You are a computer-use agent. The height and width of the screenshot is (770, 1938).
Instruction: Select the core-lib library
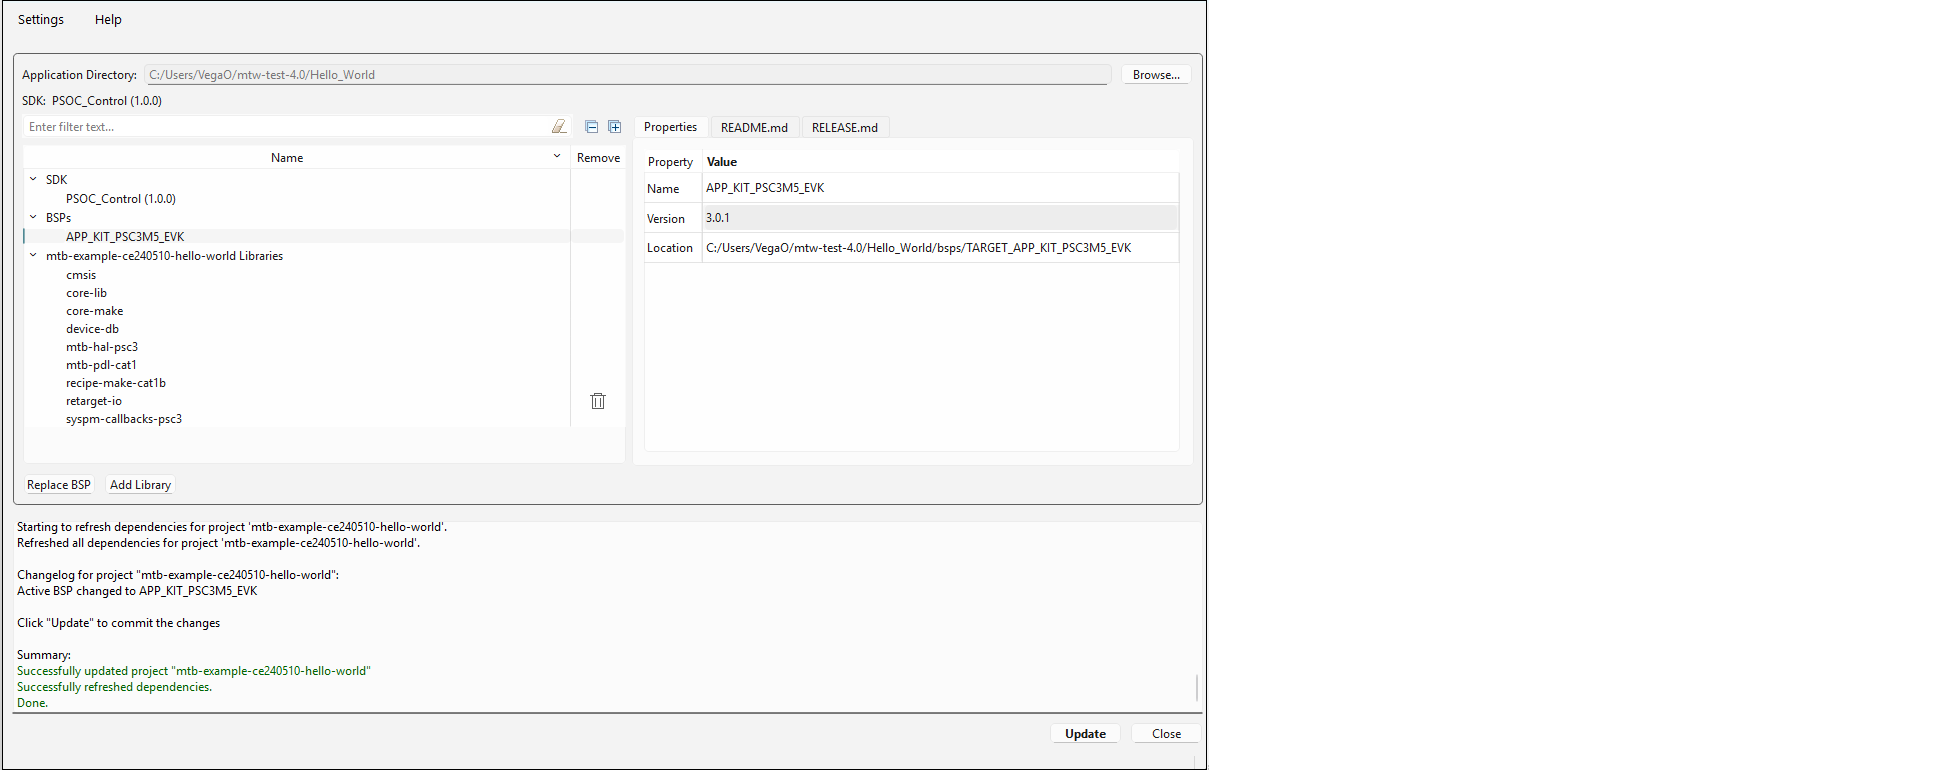tap(86, 293)
